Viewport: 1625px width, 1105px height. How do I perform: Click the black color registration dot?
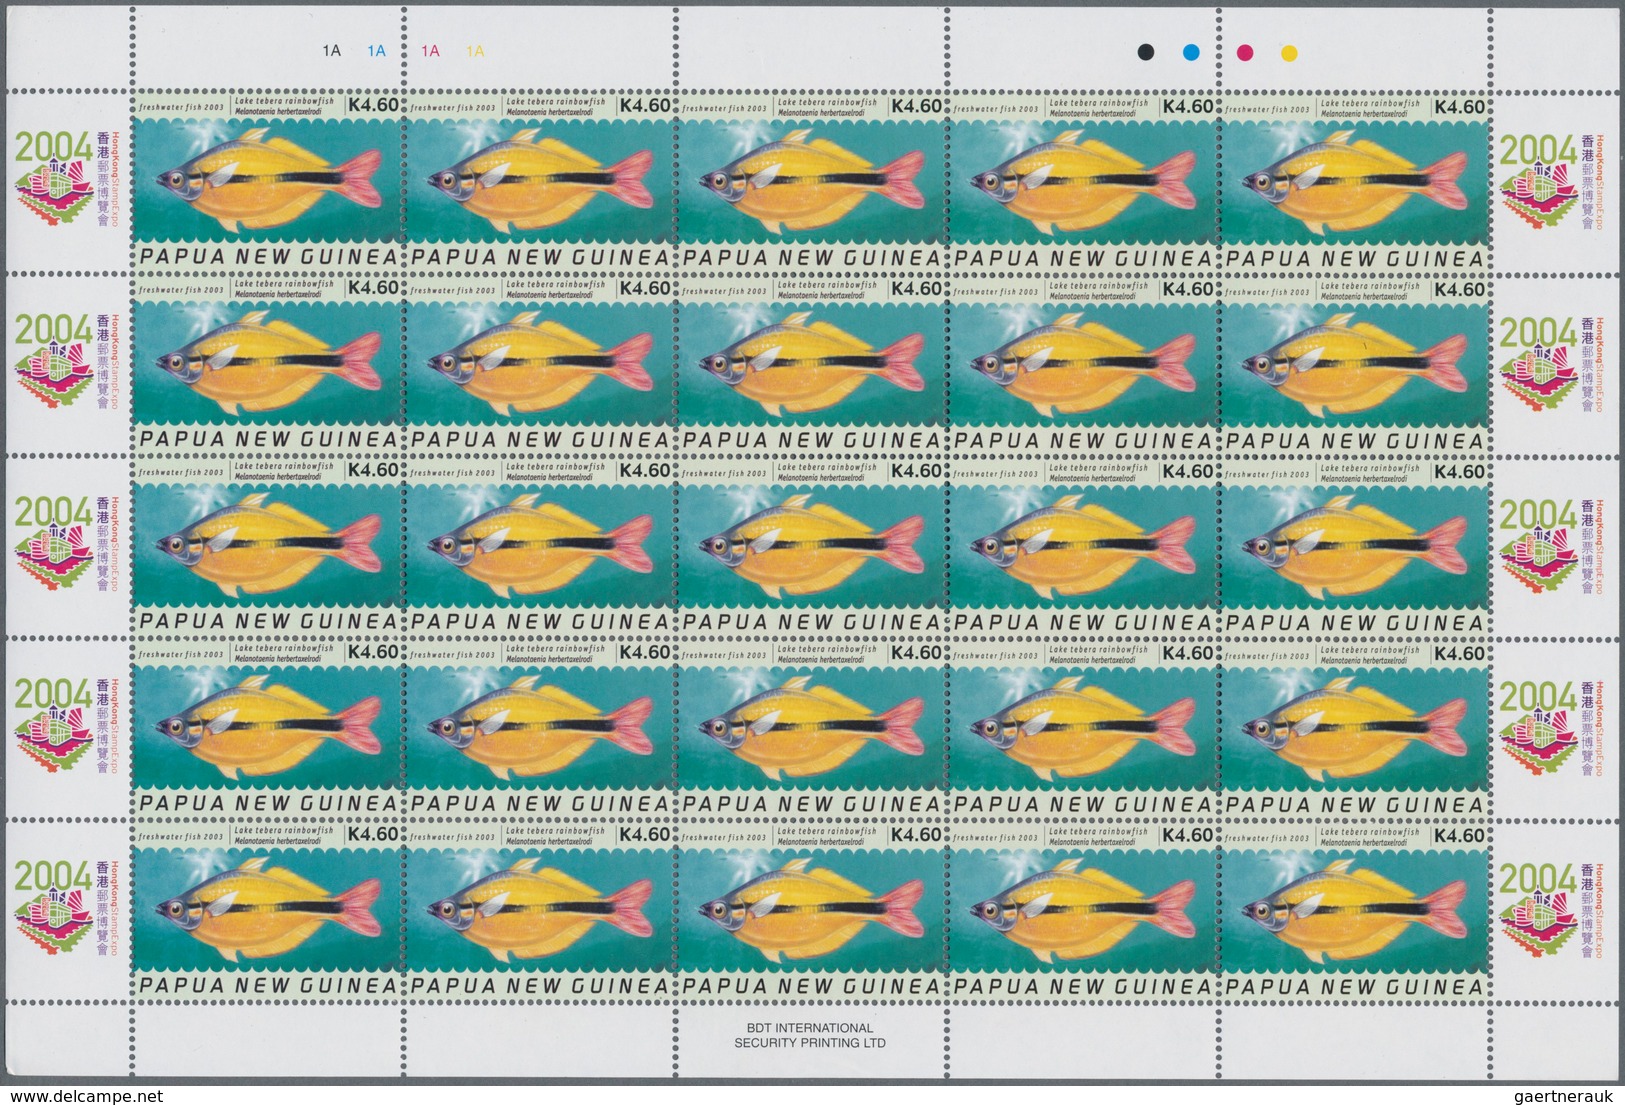(1147, 52)
